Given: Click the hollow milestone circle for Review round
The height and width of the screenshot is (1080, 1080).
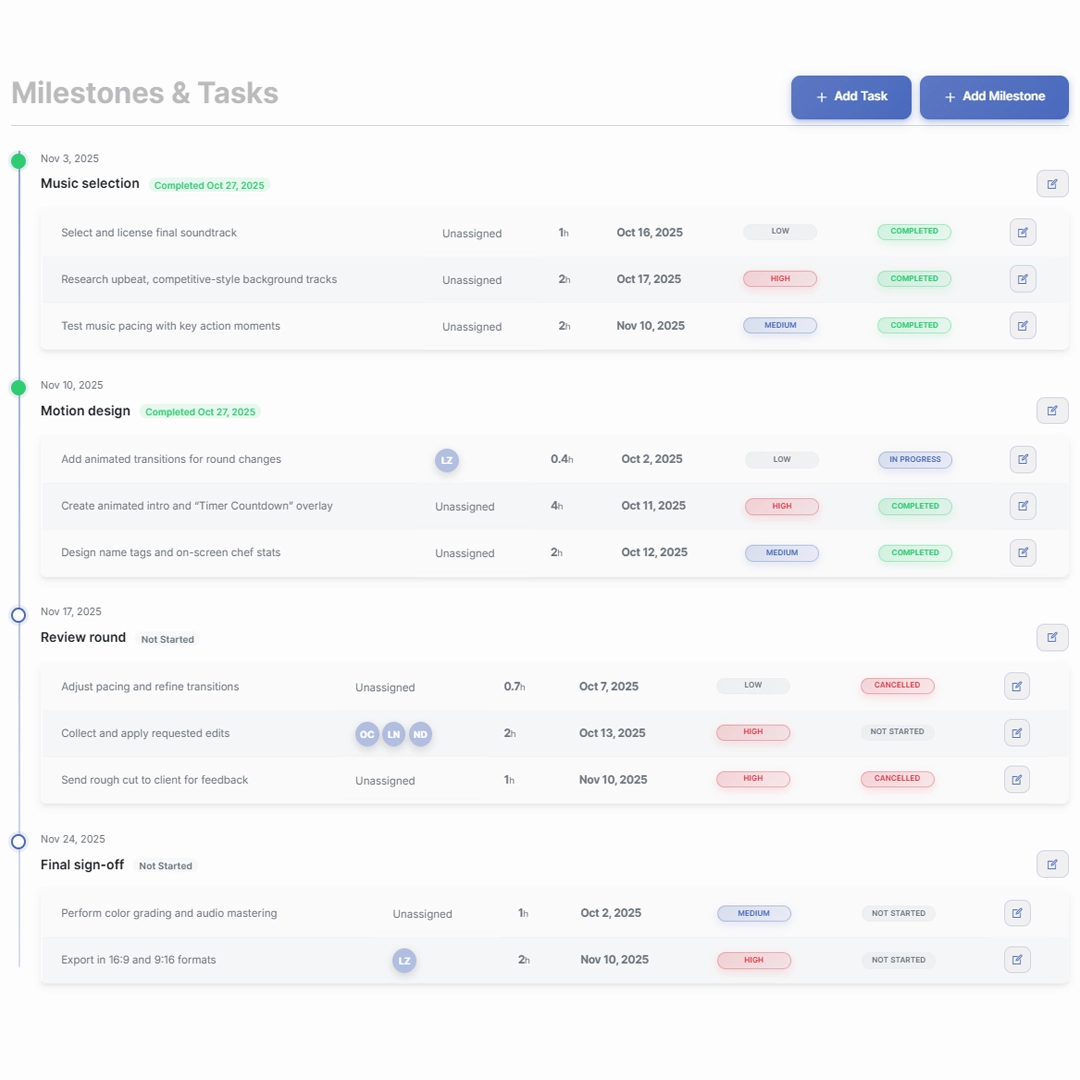Looking at the screenshot, I should 18,614.
